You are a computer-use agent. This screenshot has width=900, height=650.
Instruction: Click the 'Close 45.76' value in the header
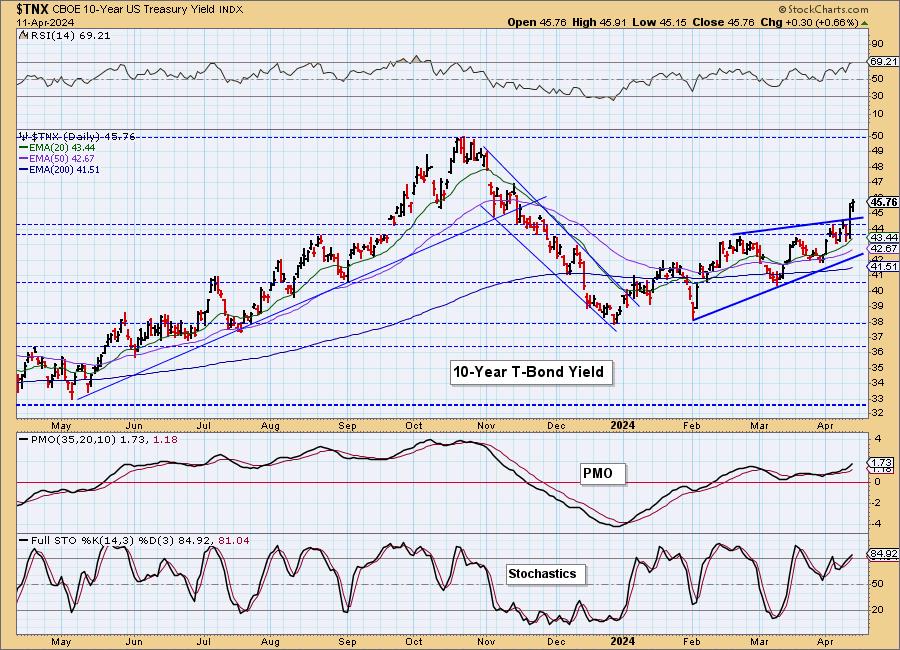coord(722,22)
